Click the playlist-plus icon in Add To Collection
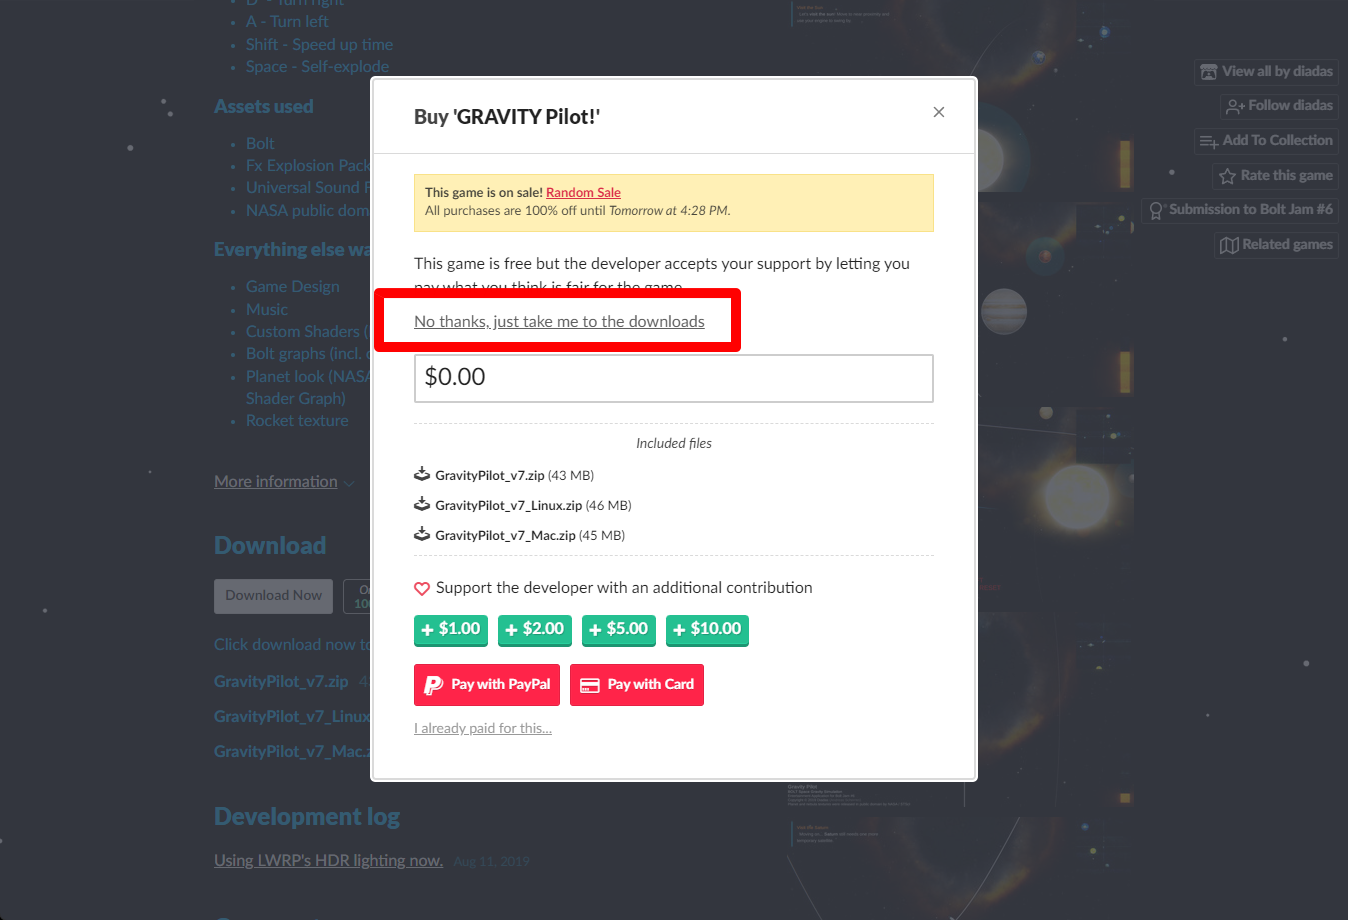The image size is (1348, 920). pyautogui.click(x=1209, y=141)
